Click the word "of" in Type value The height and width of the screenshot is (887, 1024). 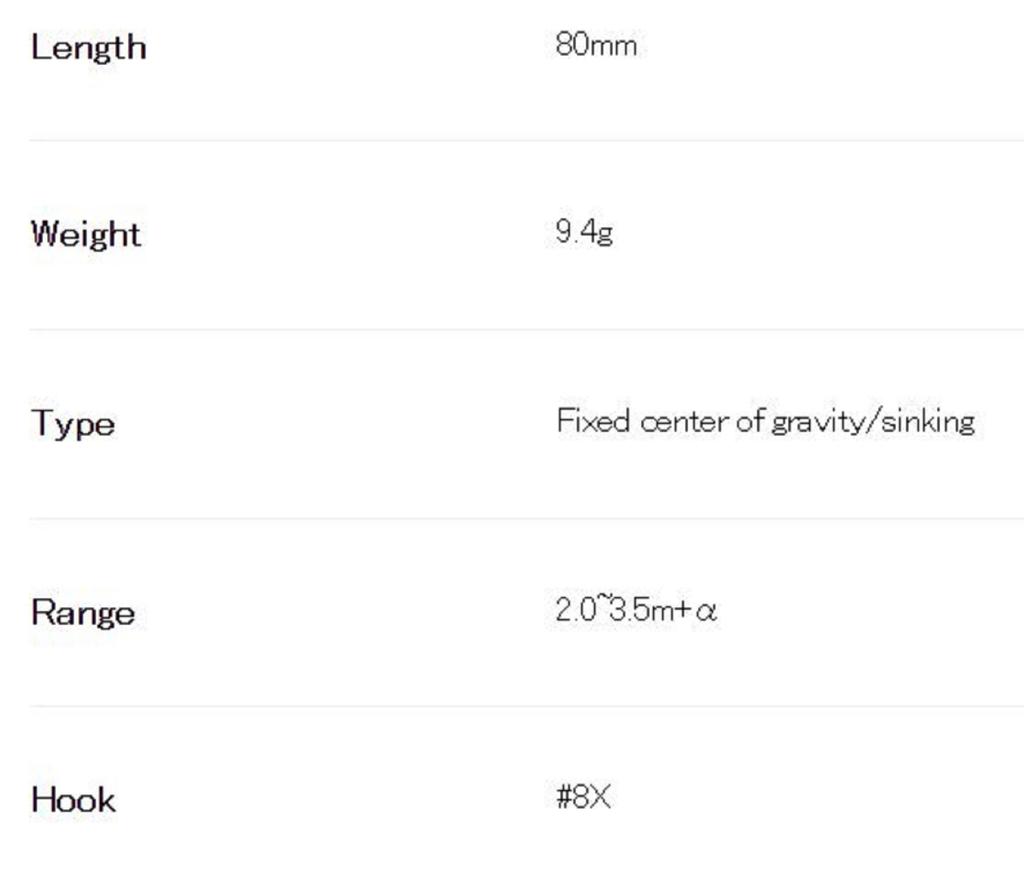pos(750,422)
